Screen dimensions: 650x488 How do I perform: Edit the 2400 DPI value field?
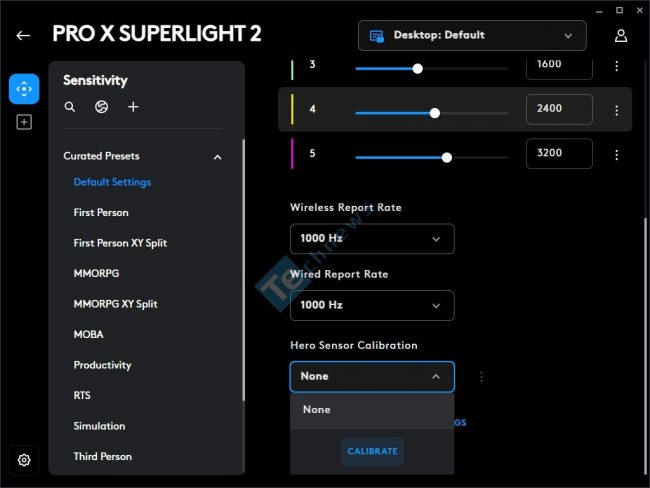coord(559,109)
